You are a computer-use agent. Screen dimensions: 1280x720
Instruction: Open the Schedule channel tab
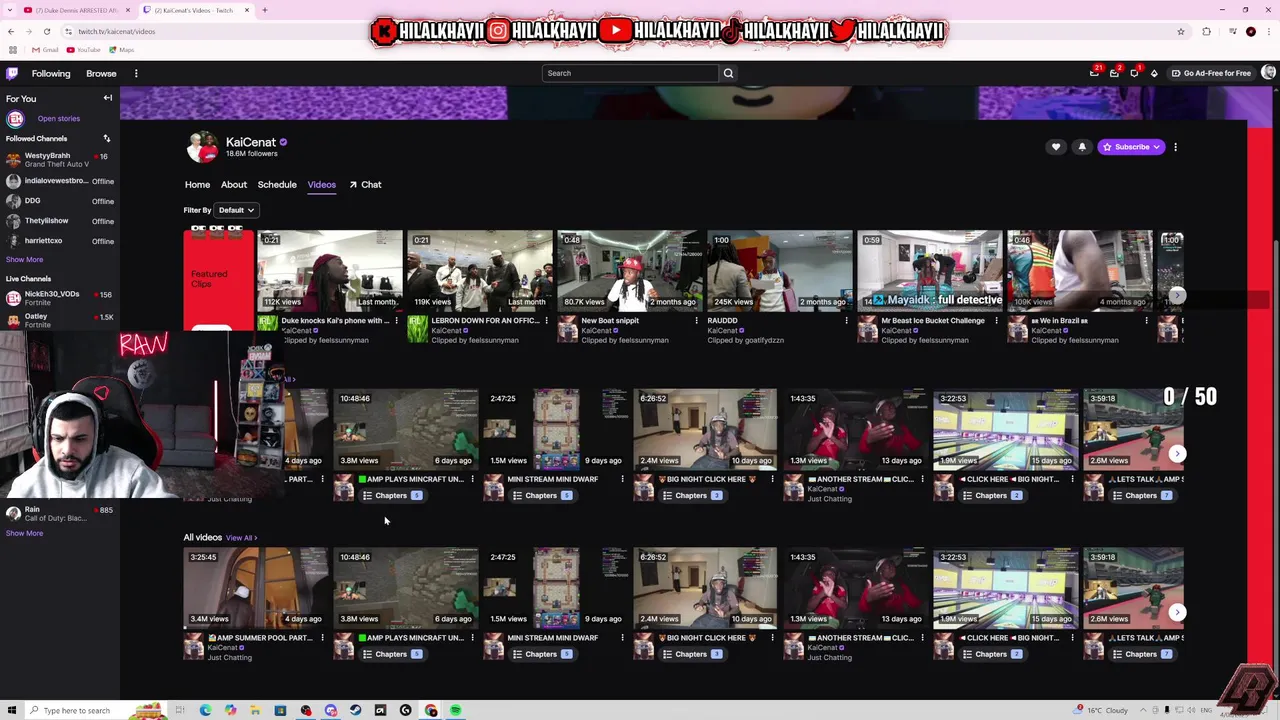point(277,185)
